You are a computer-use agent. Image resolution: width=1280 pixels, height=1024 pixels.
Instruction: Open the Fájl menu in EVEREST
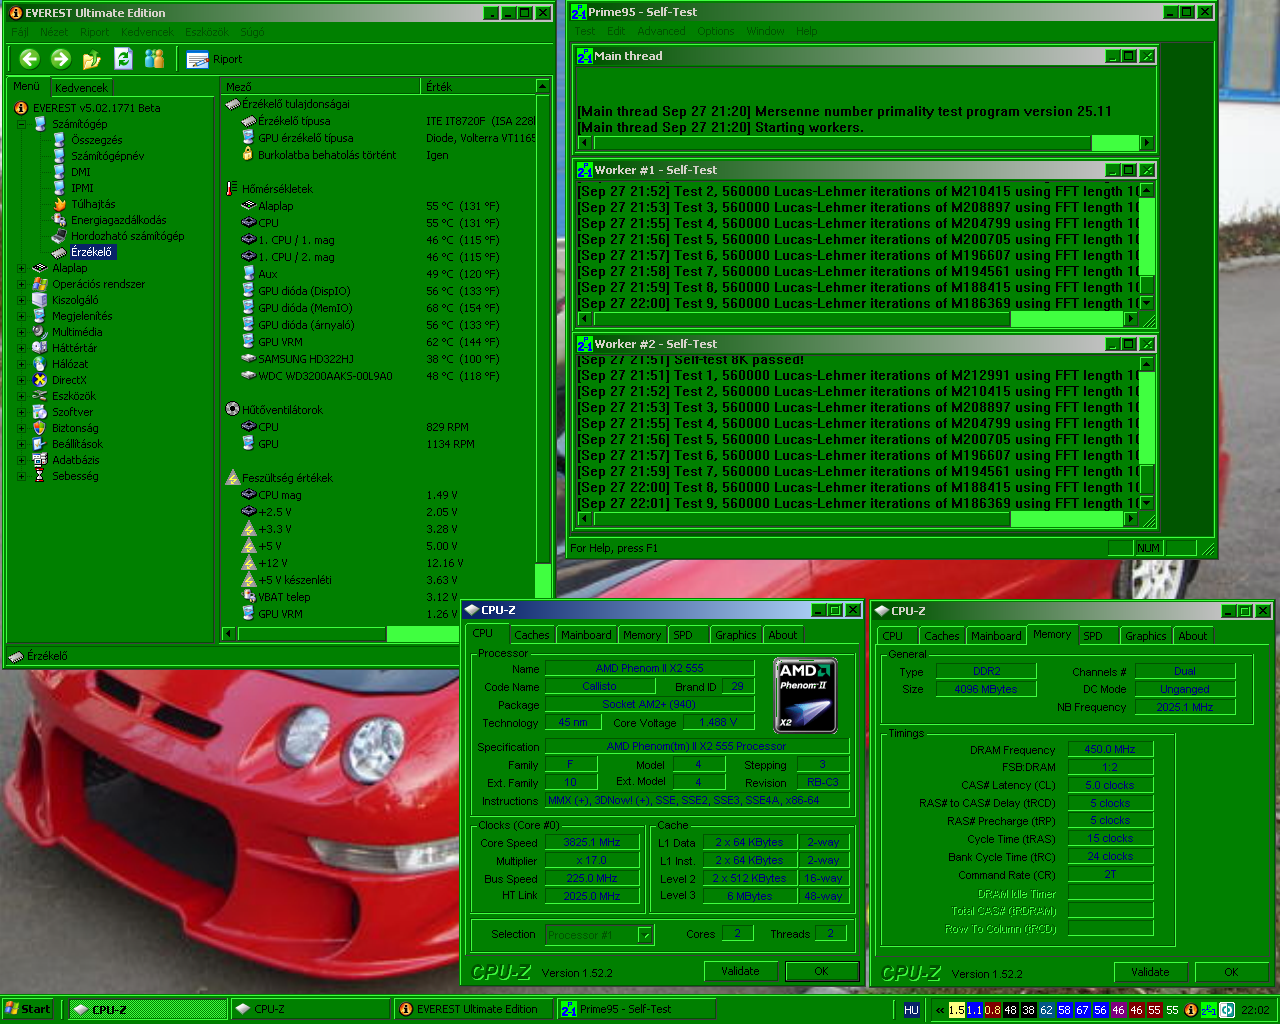(20, 32)
